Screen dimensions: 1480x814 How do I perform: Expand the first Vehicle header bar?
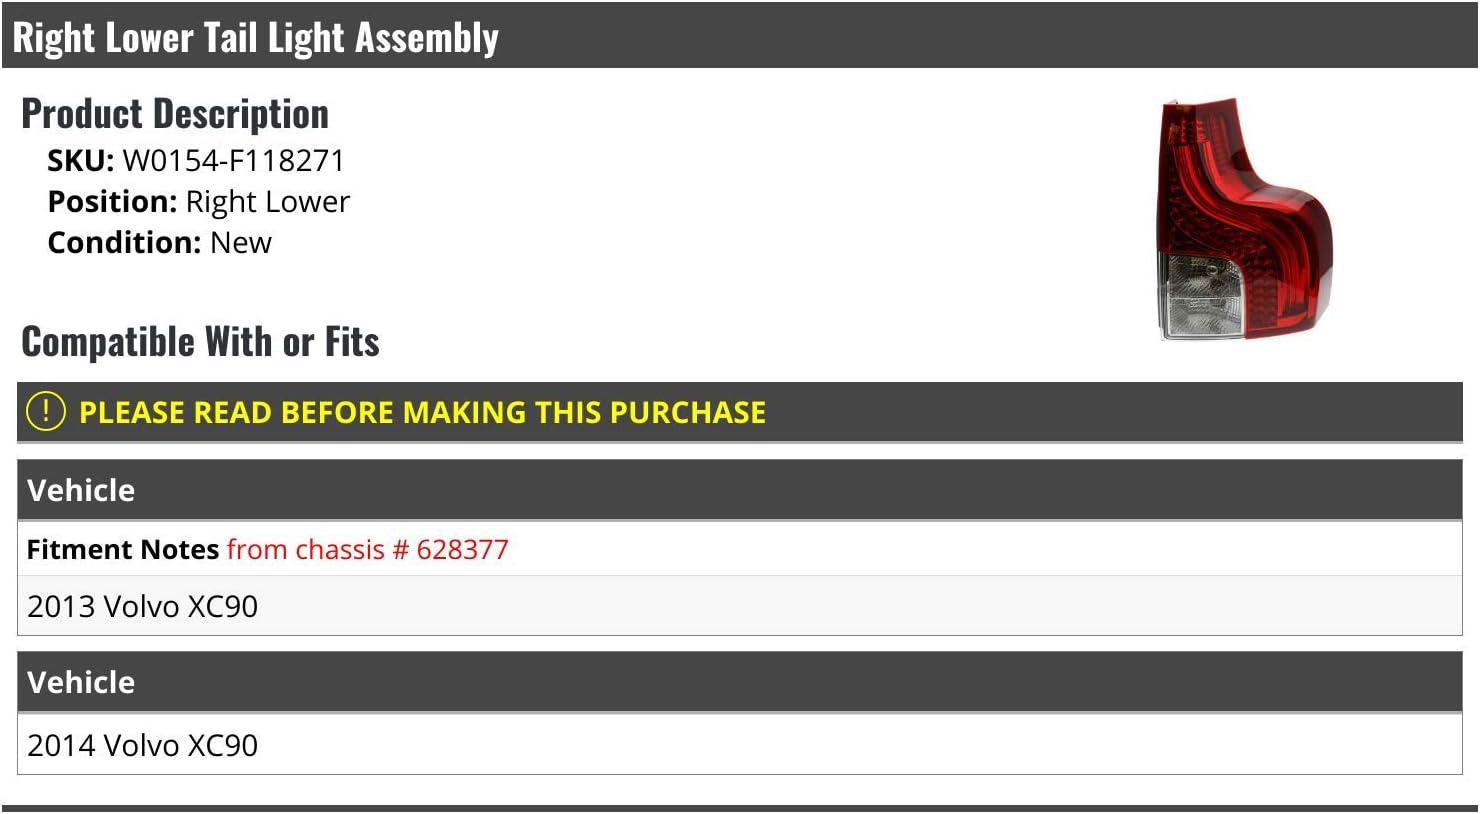(740, 490)
